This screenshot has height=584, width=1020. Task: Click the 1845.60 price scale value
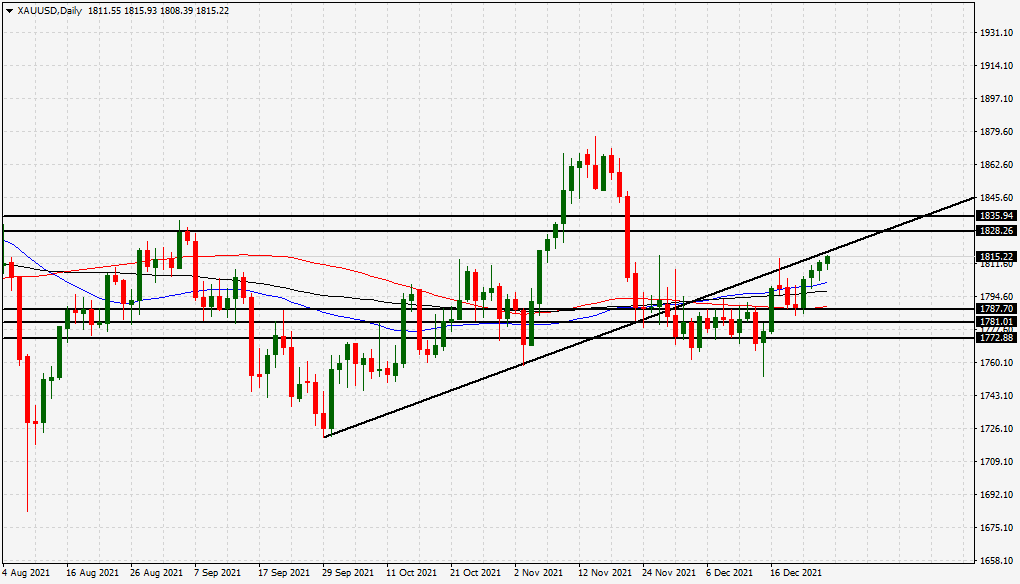coord(997,198)
